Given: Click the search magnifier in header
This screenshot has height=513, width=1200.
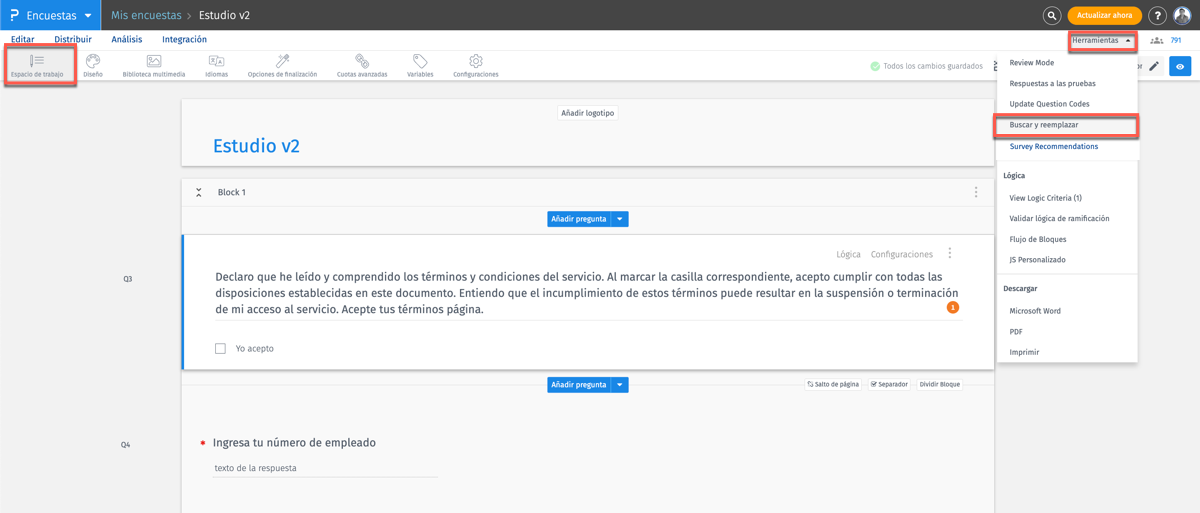Looking at the screenshot, I should [x=1052, y=16].
